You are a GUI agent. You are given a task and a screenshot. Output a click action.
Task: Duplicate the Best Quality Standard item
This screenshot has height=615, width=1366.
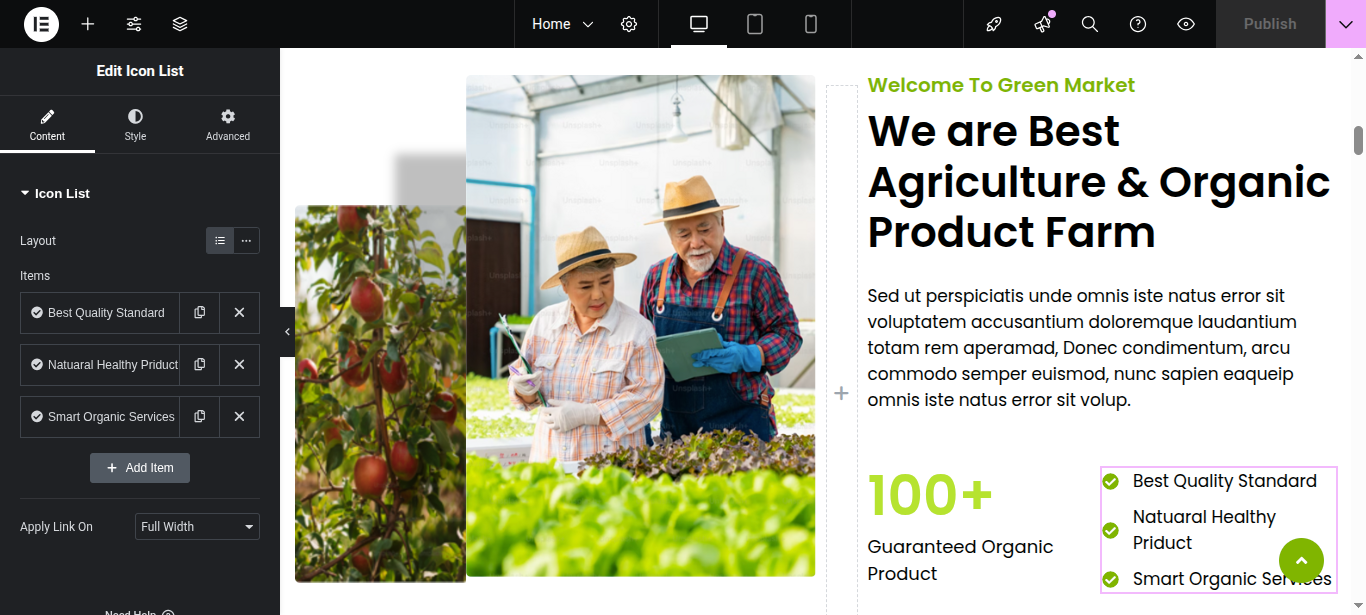[x=199, y=313]
